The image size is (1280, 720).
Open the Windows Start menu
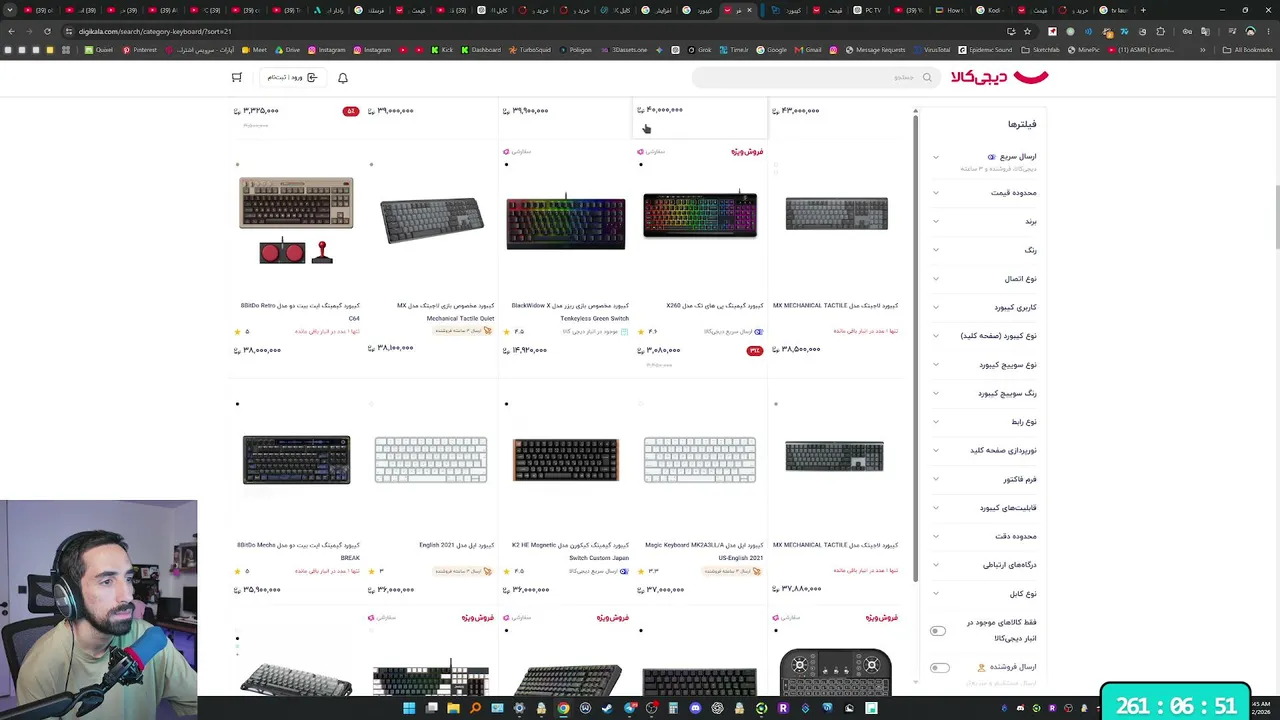(x=409, y=709)
